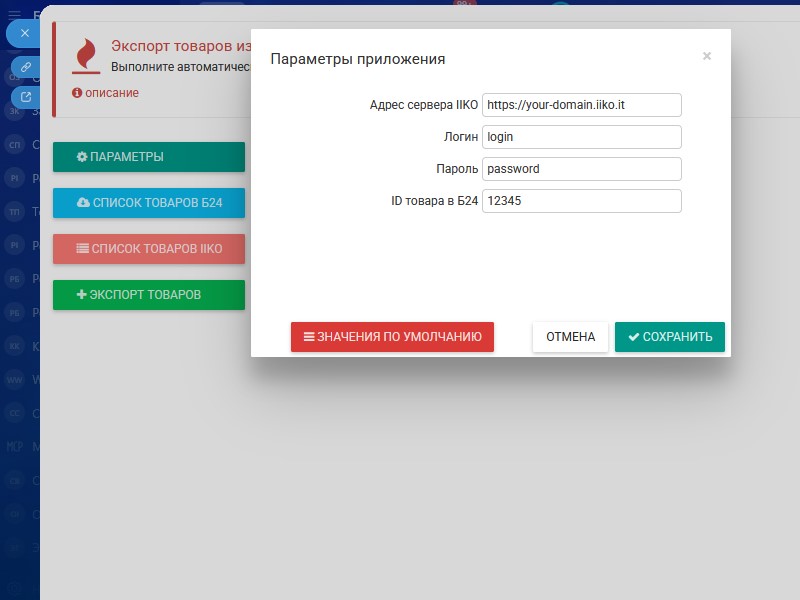The image size is (800, 600).
Task: Cancel with the Отмена button
Action: pos(570,337)
